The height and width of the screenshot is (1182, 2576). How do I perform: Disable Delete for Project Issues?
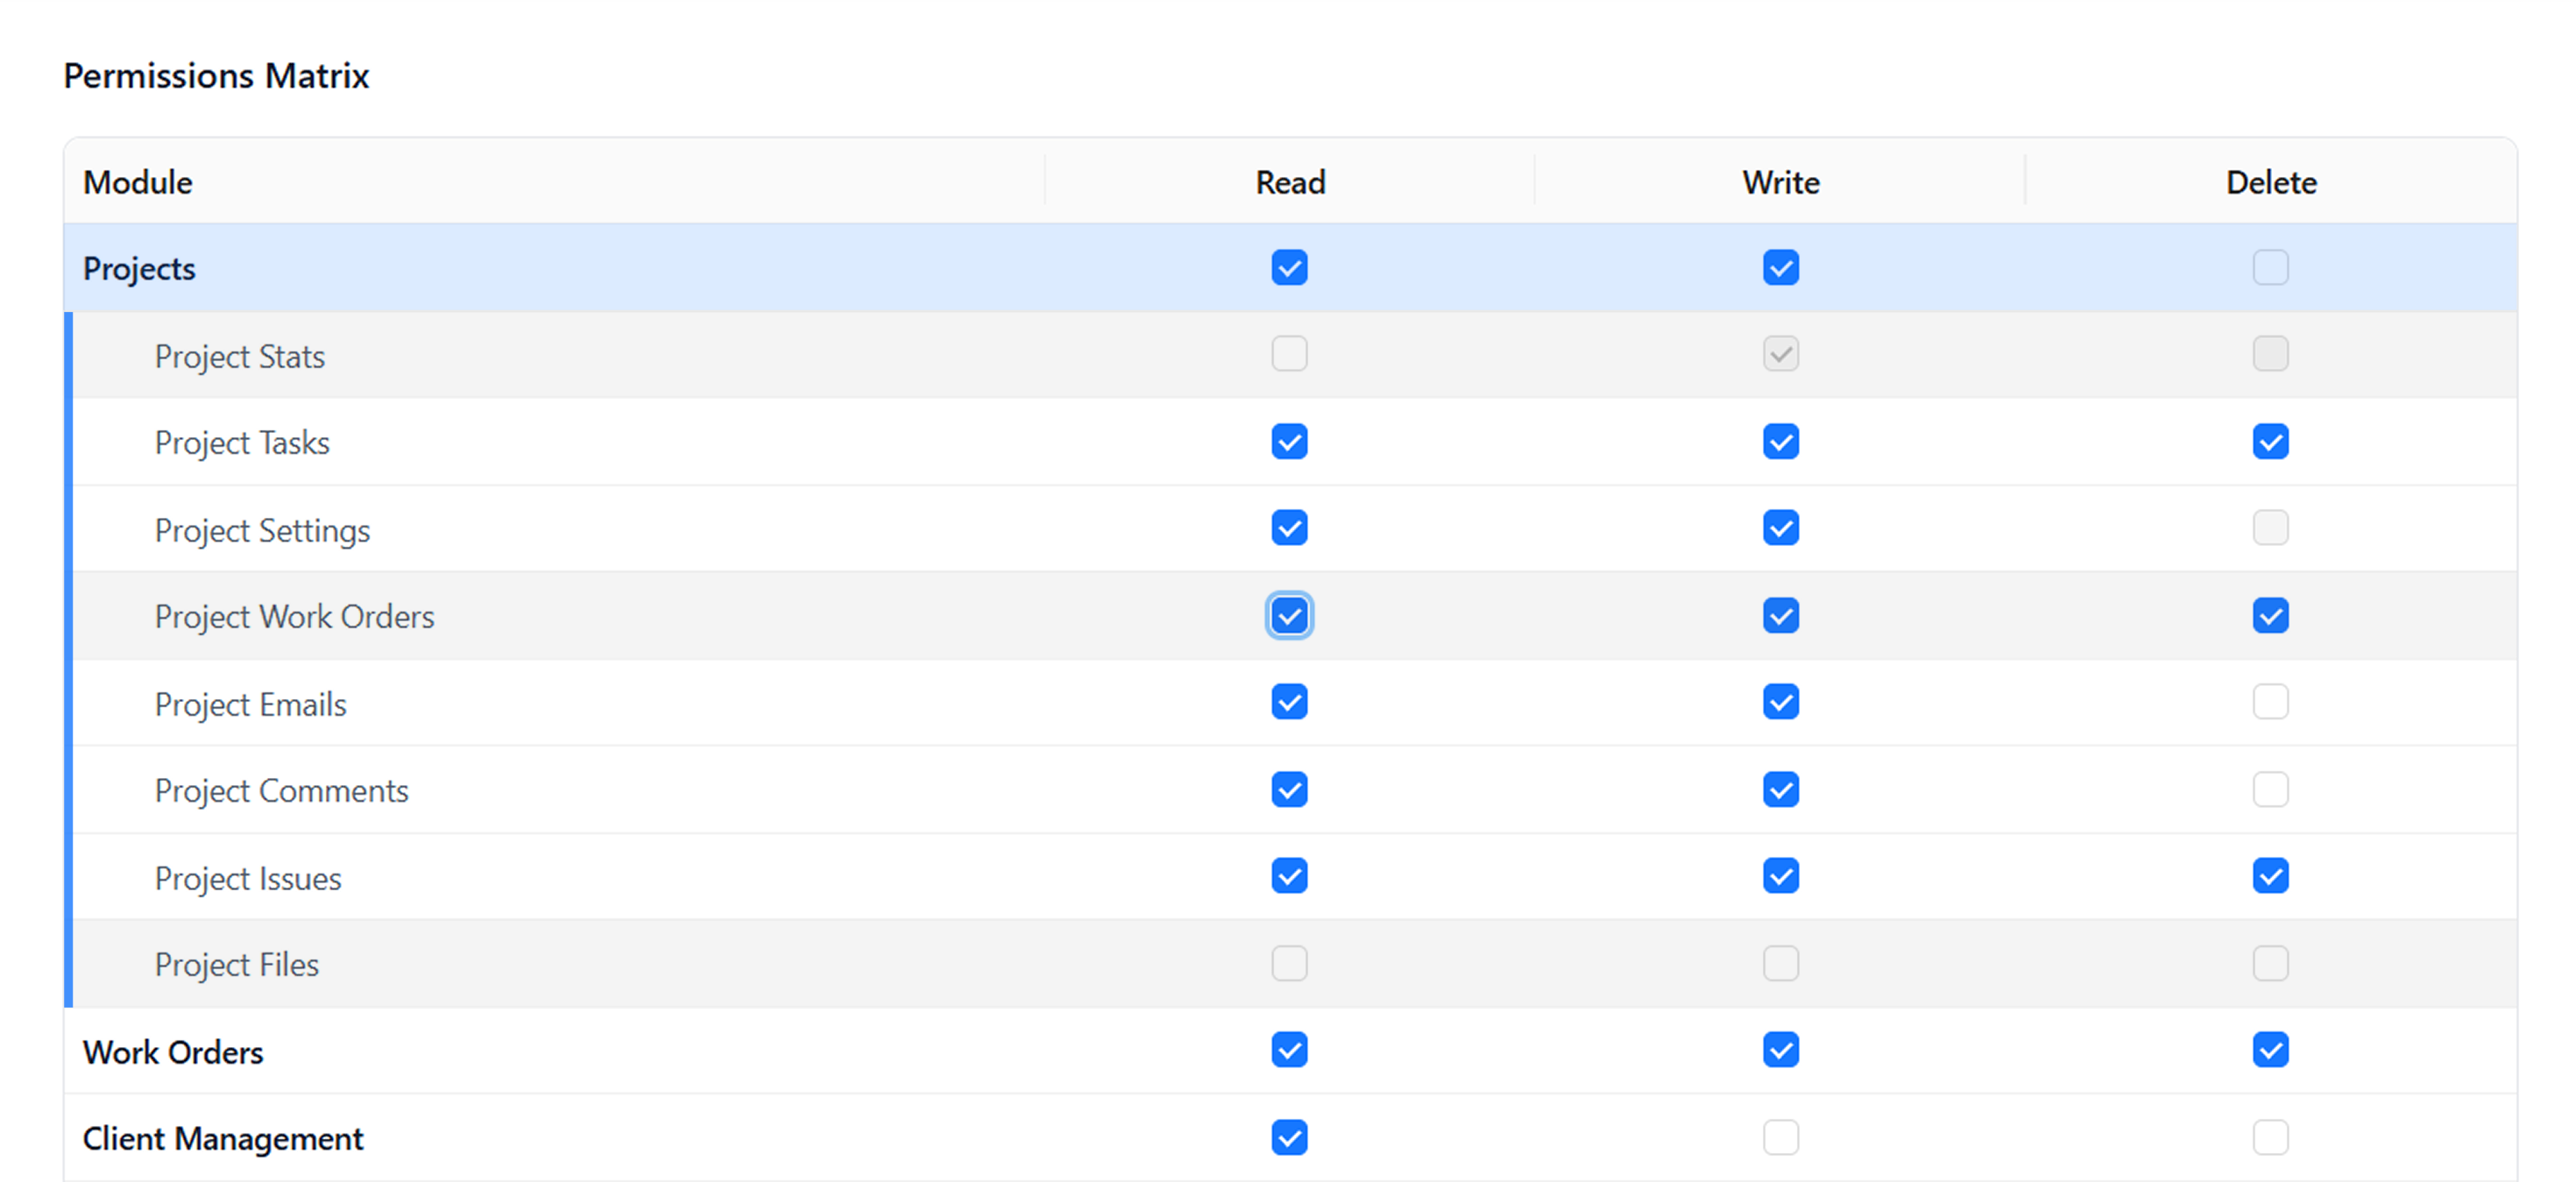click(2270, 876)
